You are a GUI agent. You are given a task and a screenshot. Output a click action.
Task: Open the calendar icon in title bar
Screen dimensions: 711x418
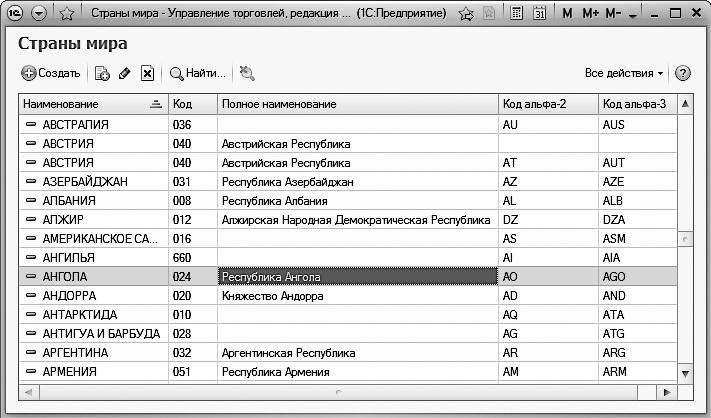click(540, 14)
